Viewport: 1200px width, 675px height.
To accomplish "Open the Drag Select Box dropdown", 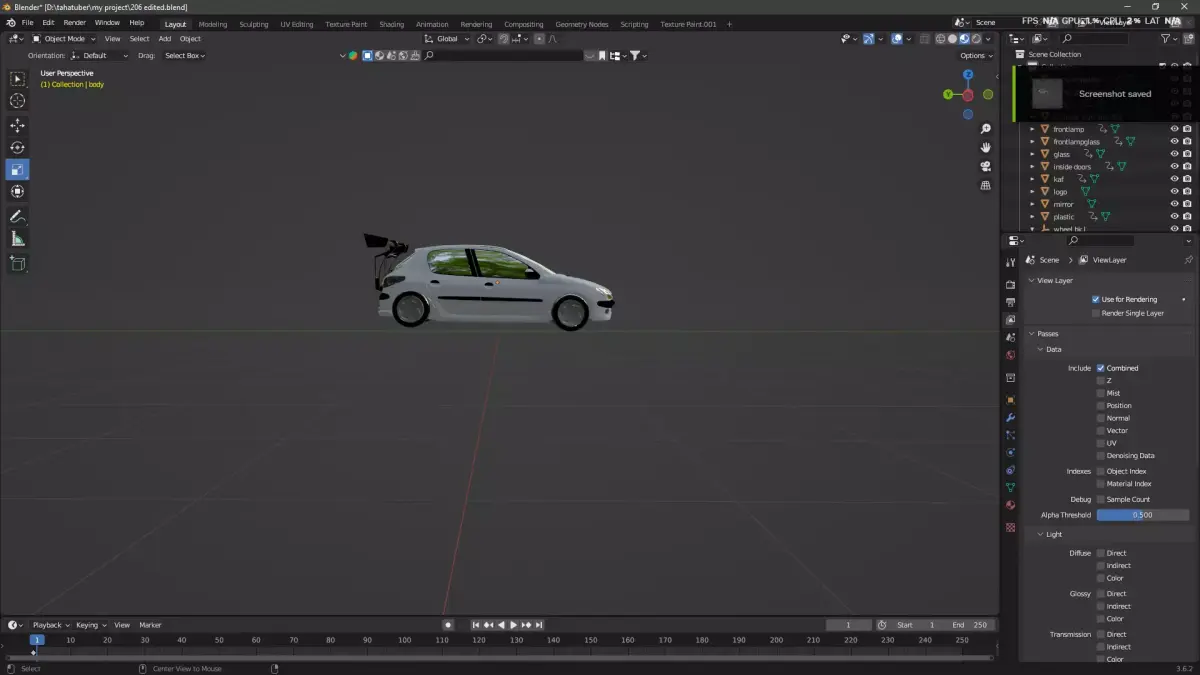I will (185, 56).
